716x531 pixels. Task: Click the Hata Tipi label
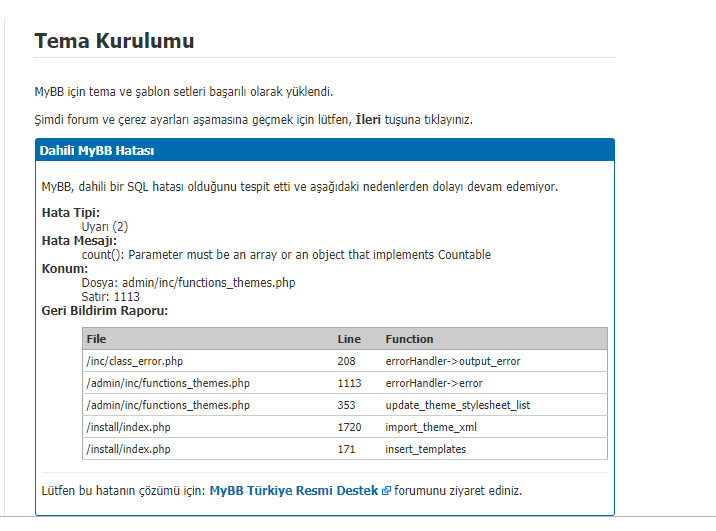click(x=71, y=213)
